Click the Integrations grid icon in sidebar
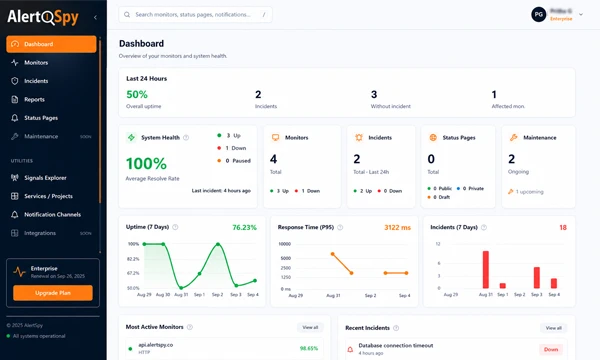The image size is (600, 360). tap(15, 233)
